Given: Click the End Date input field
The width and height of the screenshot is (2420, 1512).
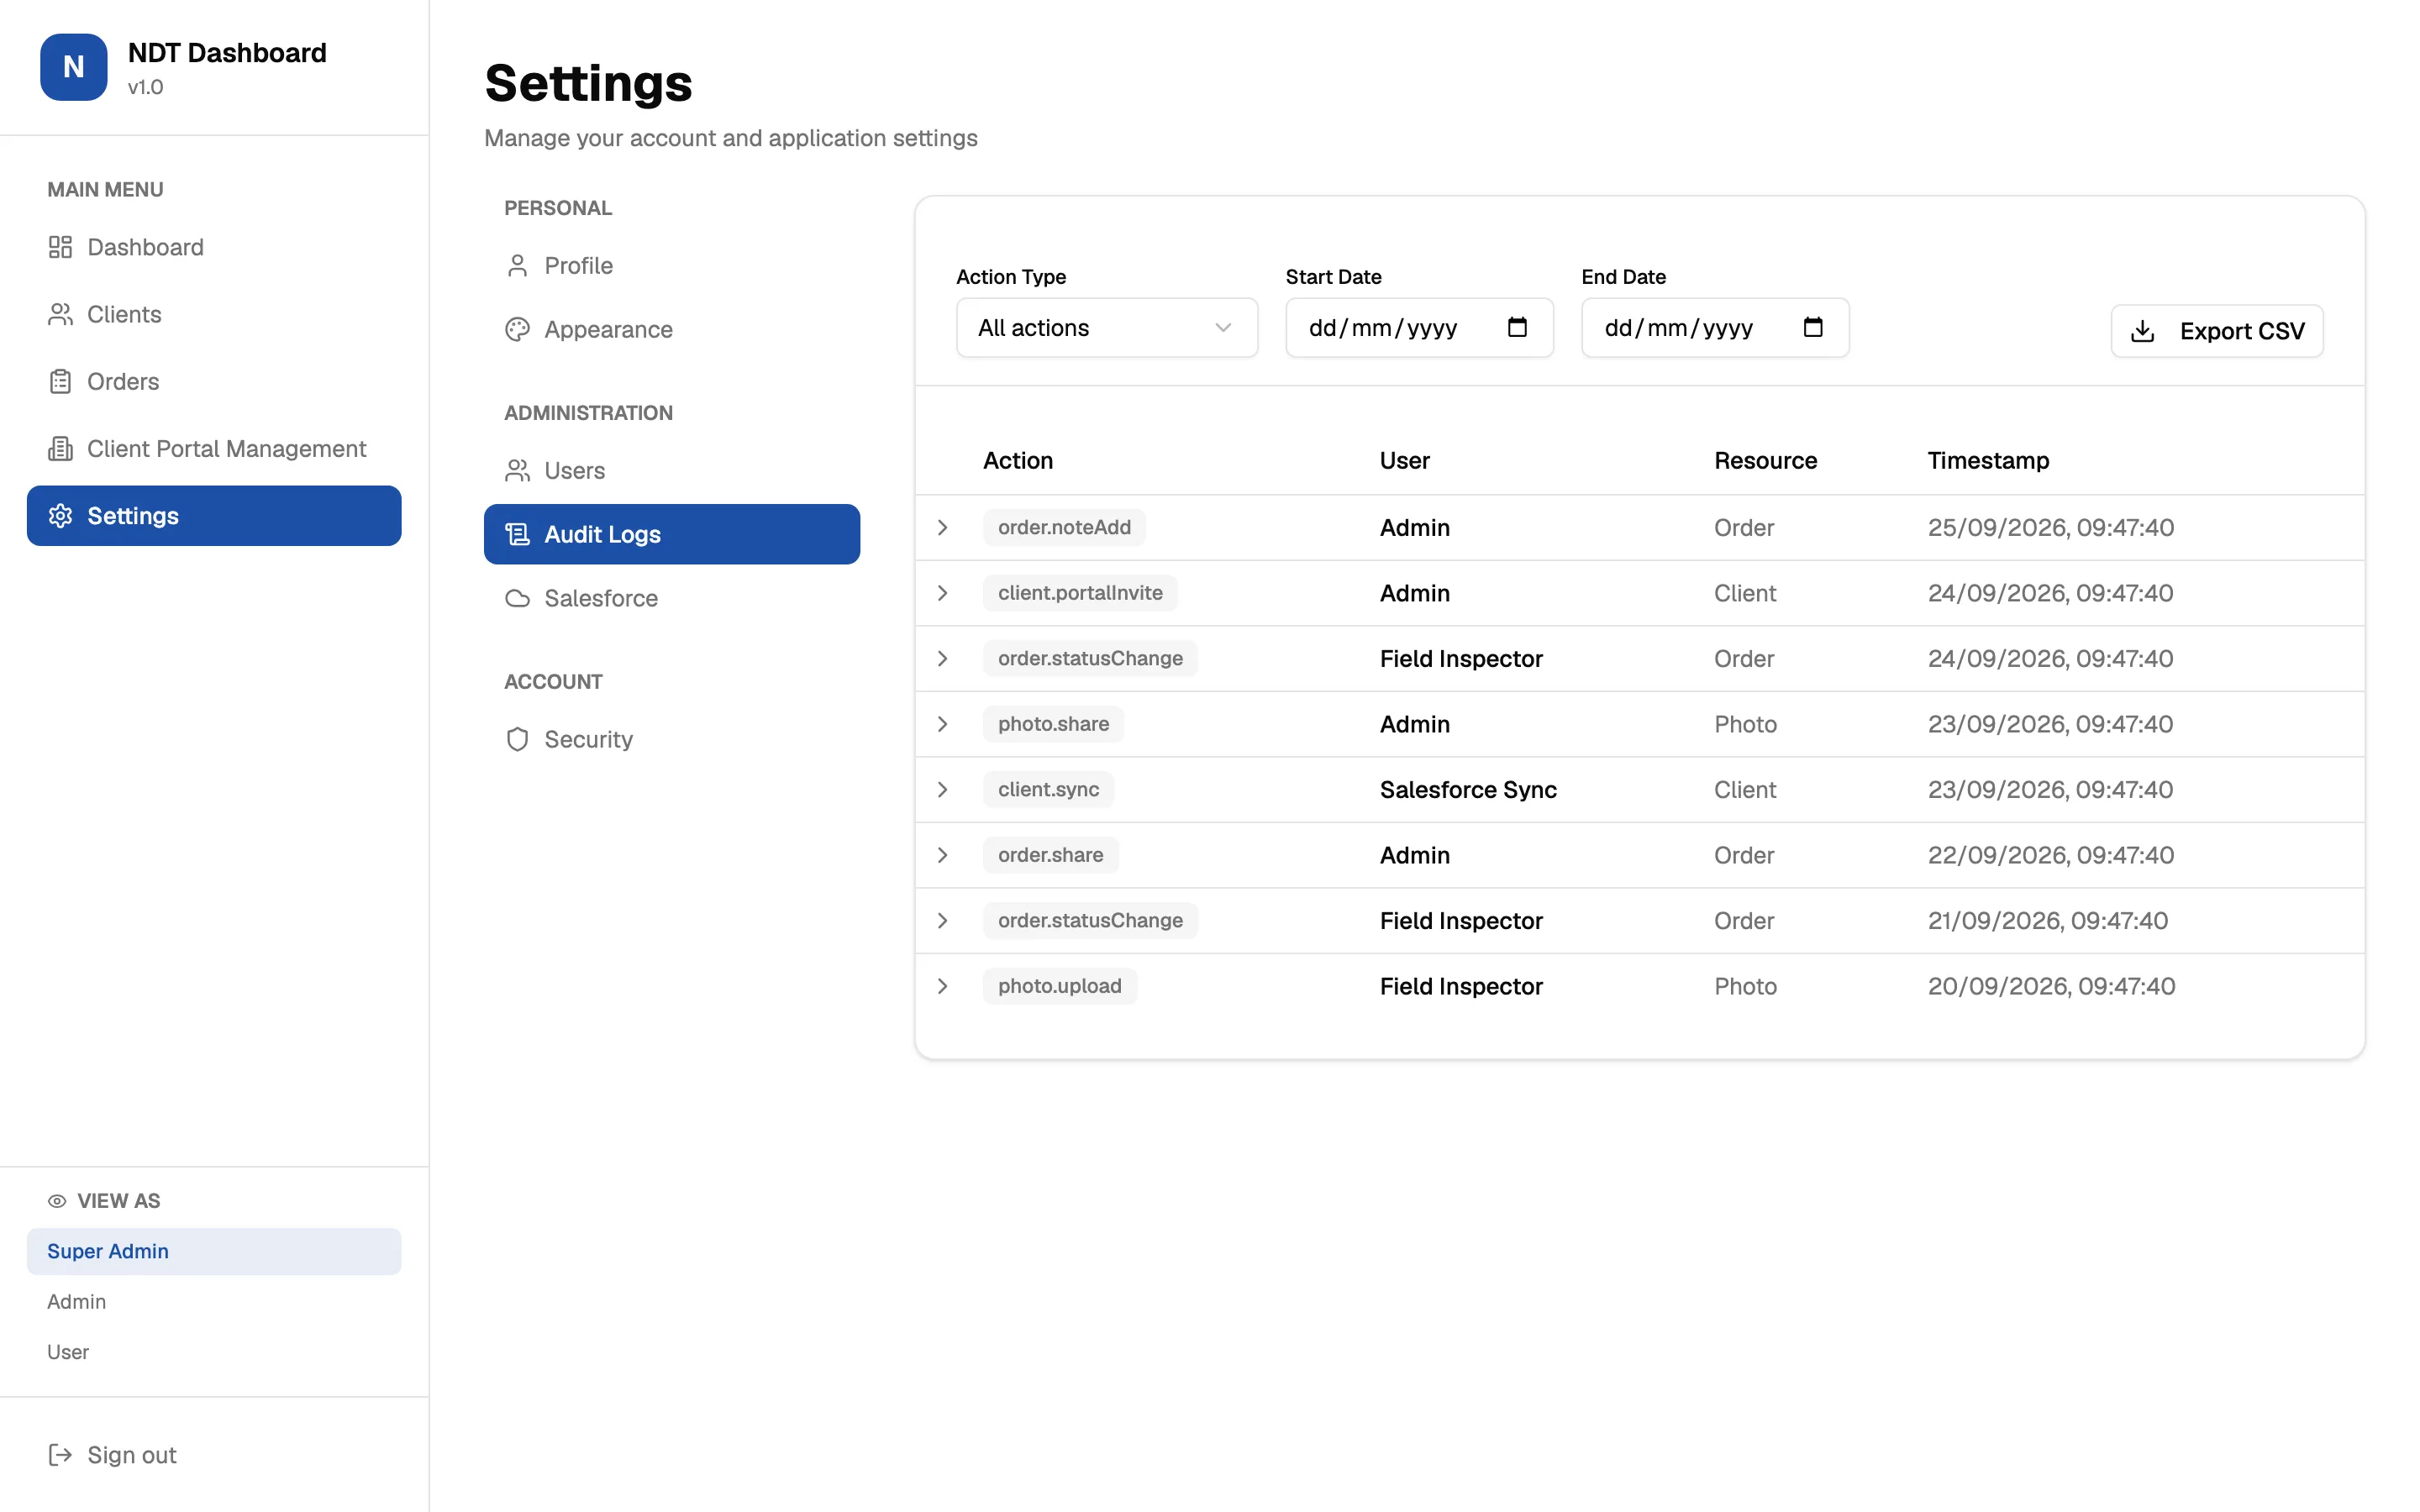Looking at the screenshot, I should tap(1715, 328).
